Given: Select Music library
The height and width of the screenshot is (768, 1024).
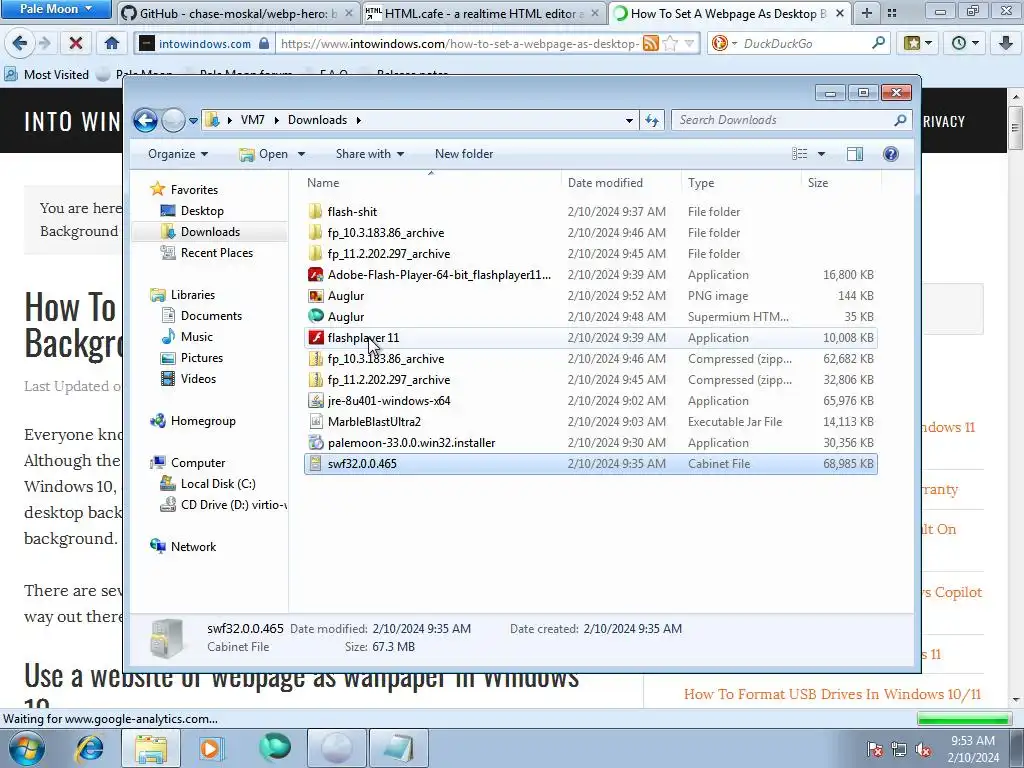Looking at the screenshot, I should pyautogui.click(x=196, y=337).
